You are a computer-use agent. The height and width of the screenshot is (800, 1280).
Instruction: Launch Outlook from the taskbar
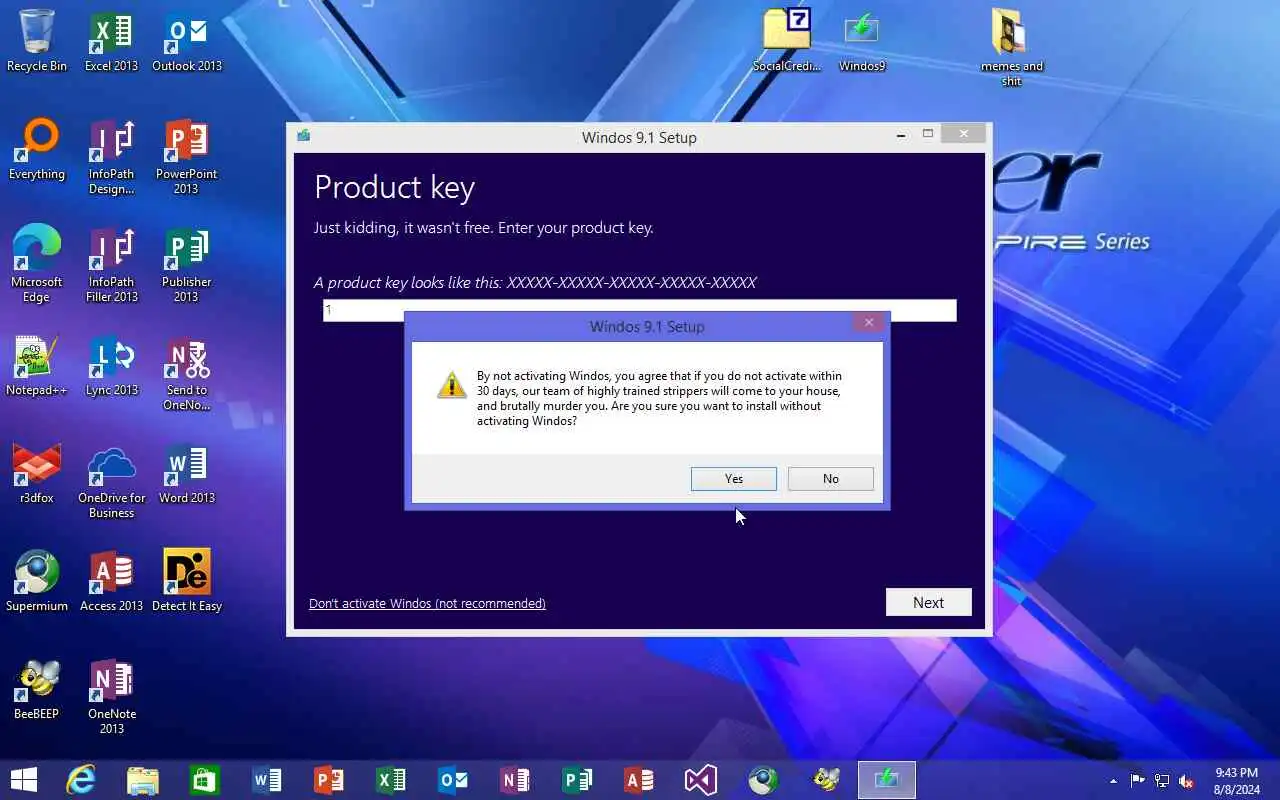point(453,780)
